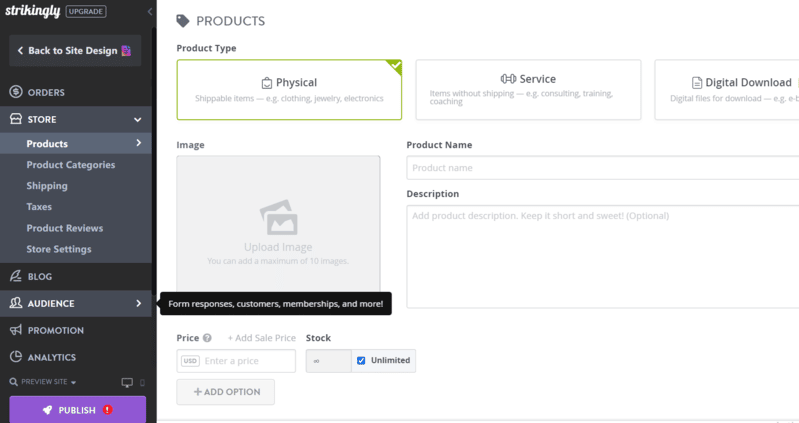The image size is (799, 423).
Task: Click the Upgrade button
Action: 86,11
